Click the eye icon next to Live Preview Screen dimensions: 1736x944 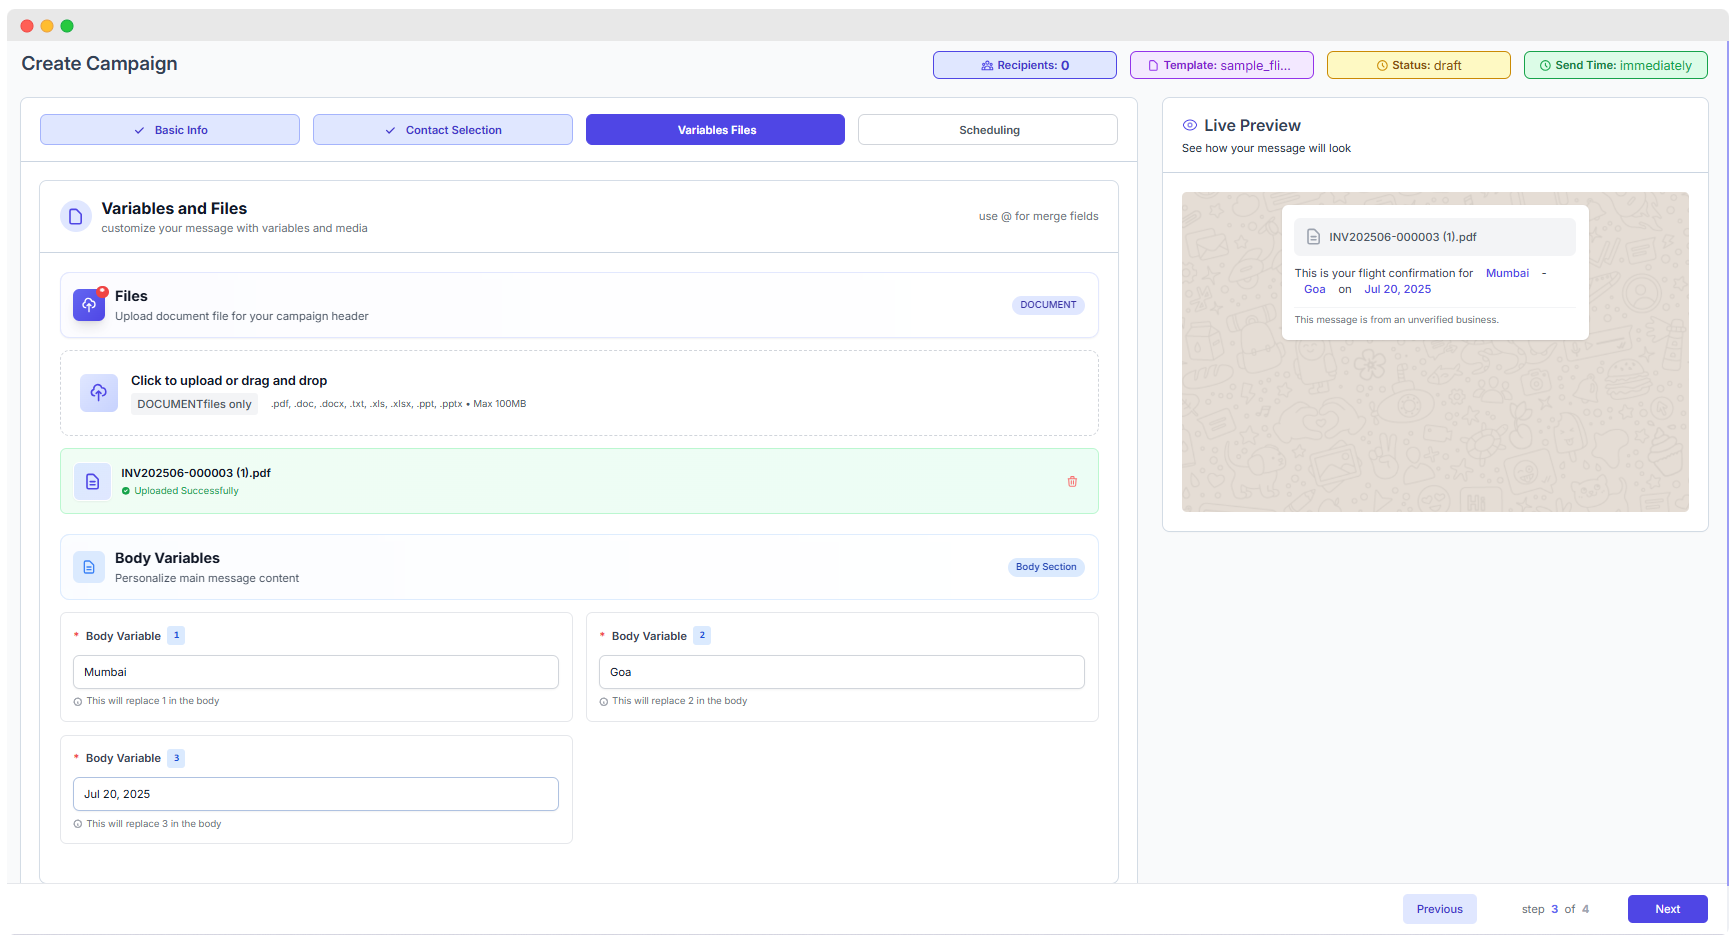tap(1189, 125)
